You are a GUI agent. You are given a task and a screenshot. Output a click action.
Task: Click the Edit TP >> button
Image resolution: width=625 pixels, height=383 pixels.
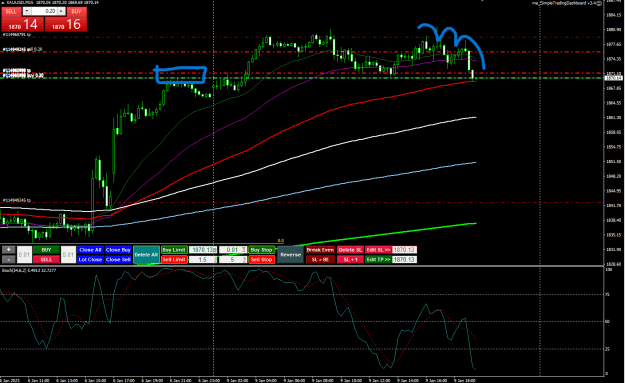tap(378, 259)
